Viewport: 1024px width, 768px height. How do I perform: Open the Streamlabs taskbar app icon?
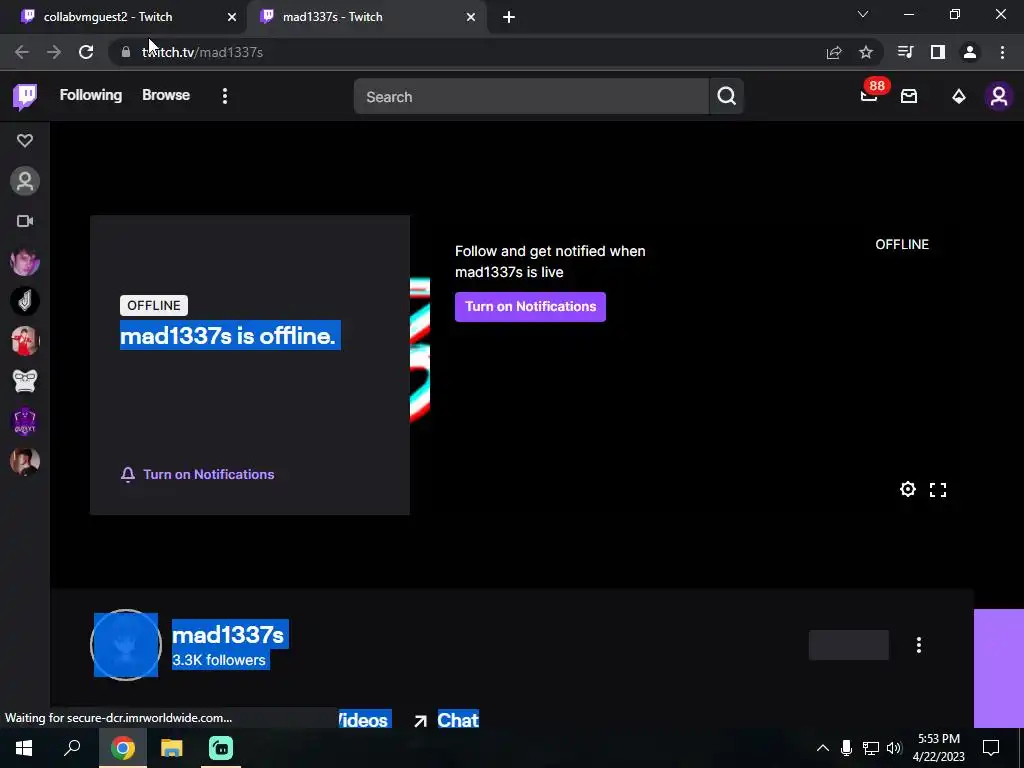coord(221,748)
